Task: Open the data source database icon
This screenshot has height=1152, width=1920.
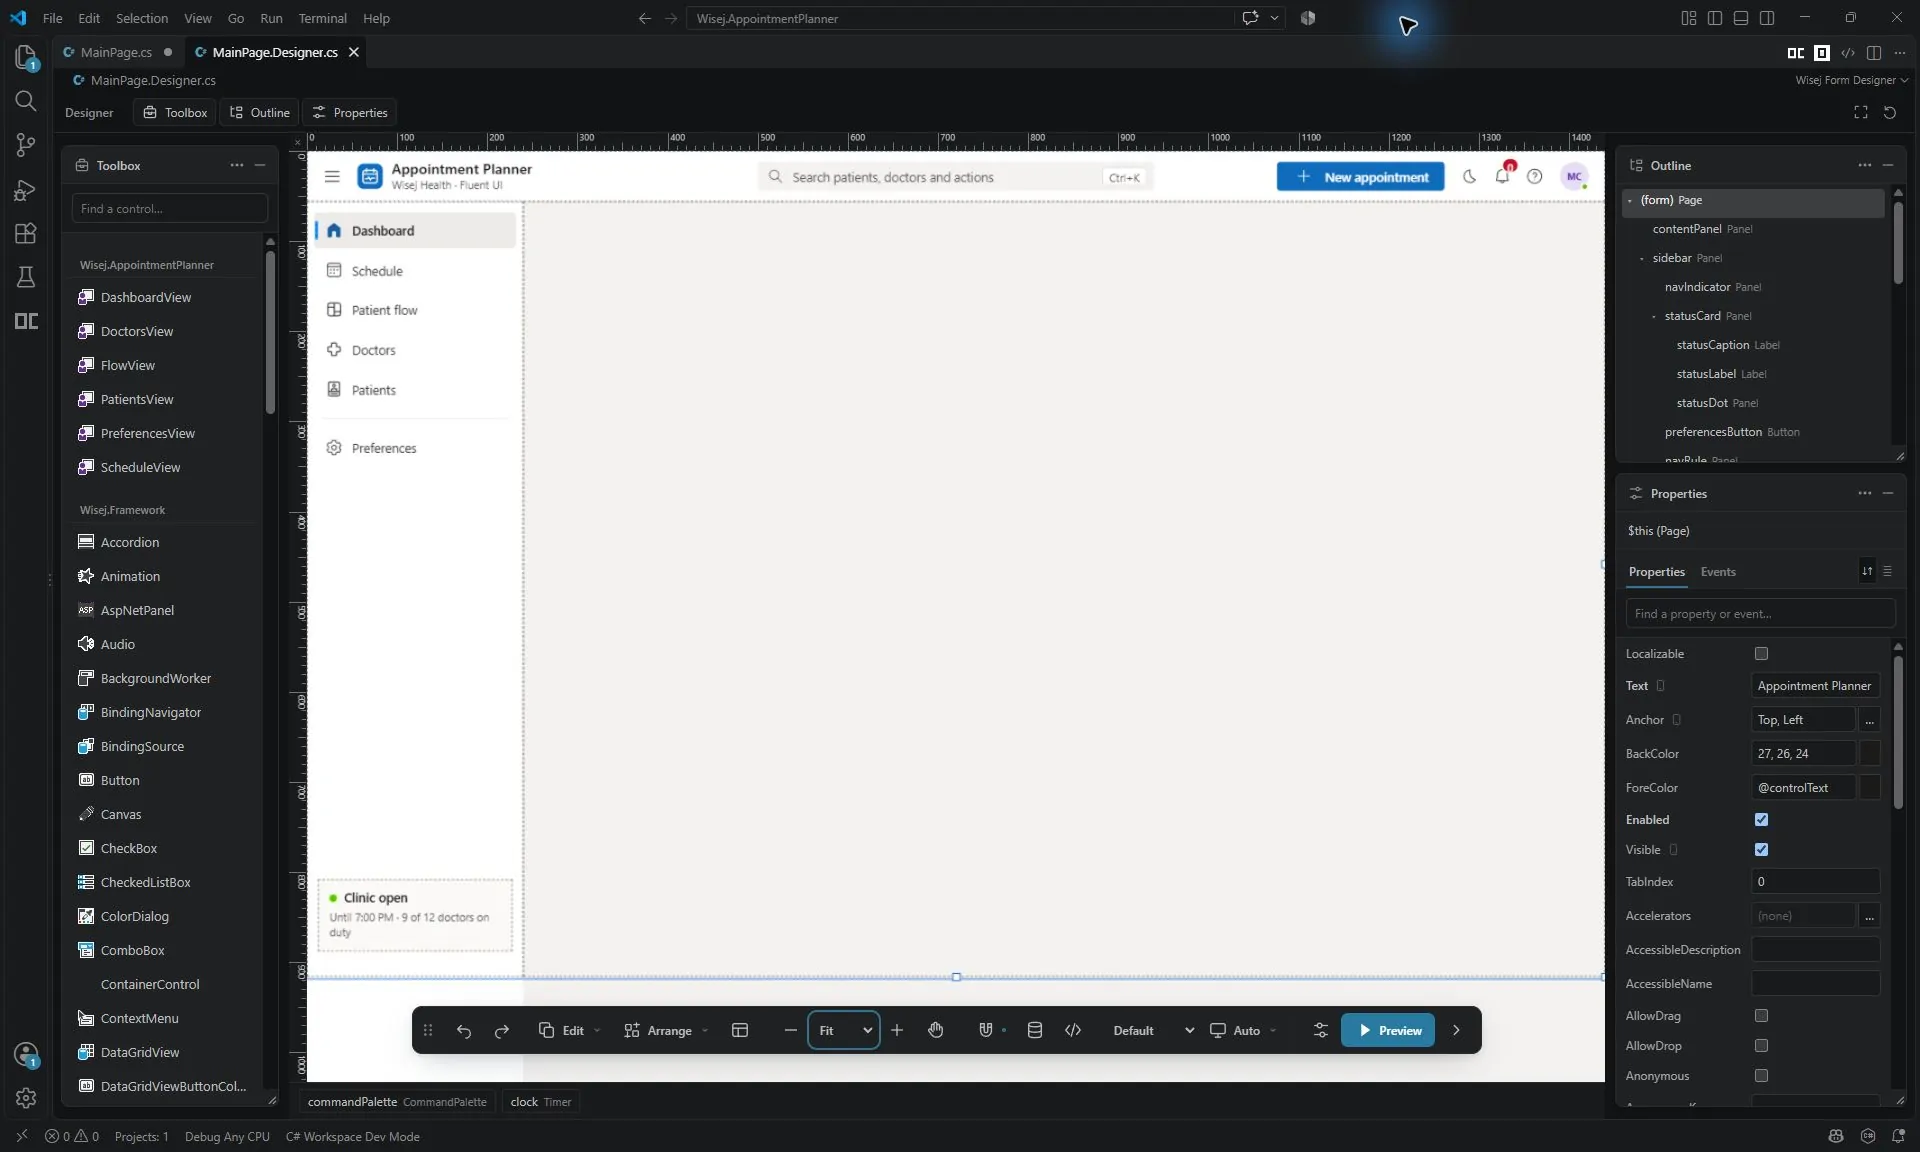Action: 1035,1030
